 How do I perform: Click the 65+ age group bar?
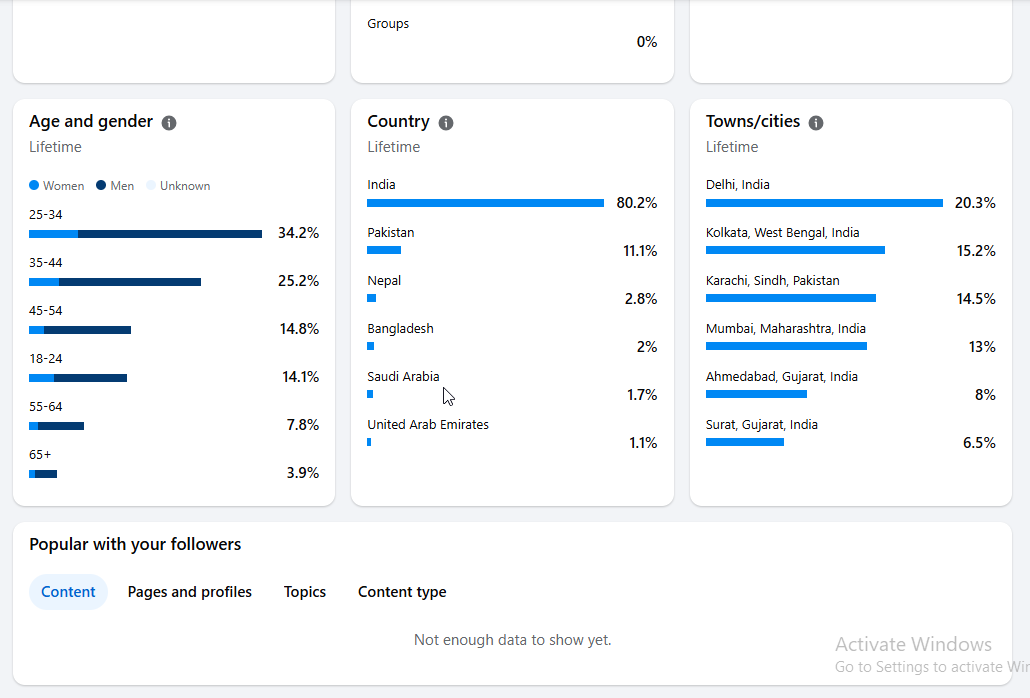click(x=43, y=473)
